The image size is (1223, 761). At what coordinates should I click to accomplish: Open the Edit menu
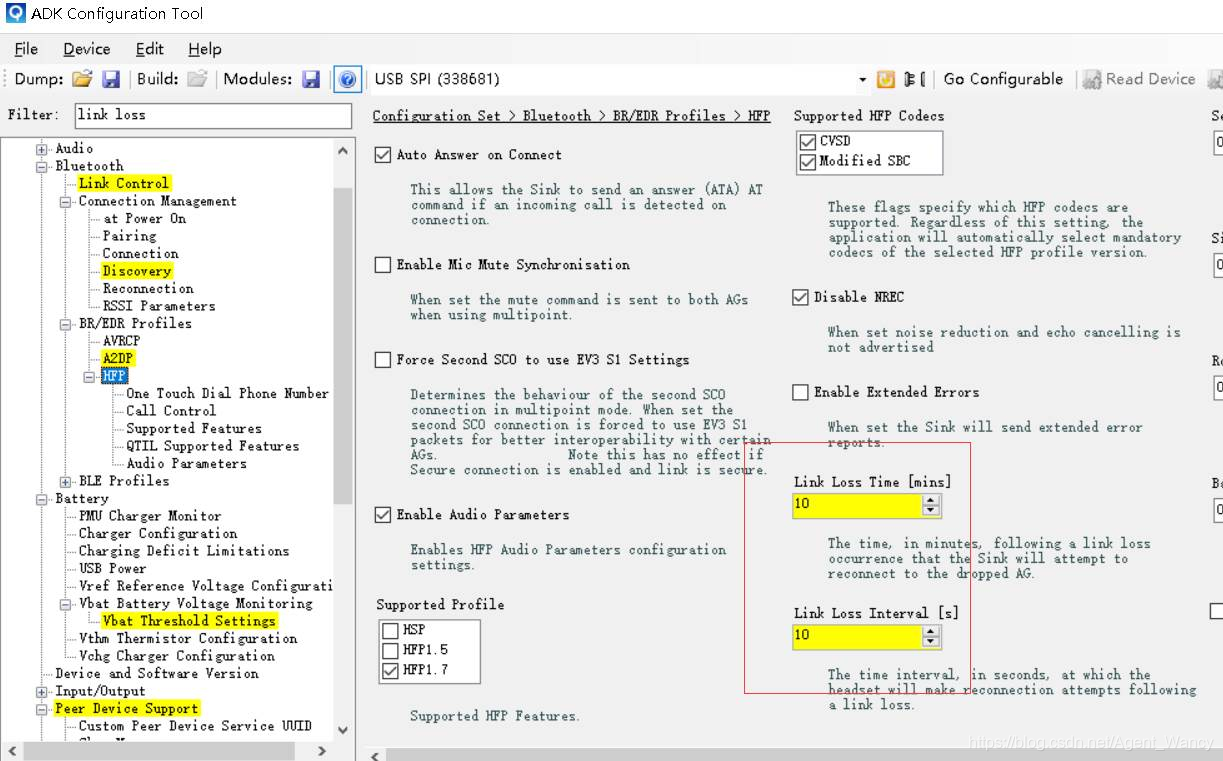tap(150, 49)
